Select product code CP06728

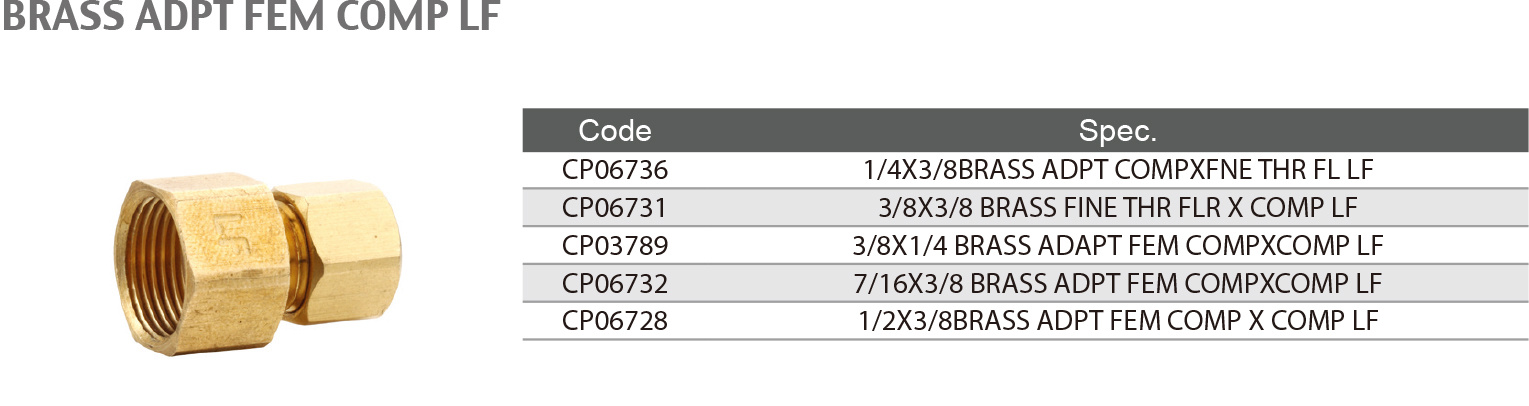pos(615,321)
